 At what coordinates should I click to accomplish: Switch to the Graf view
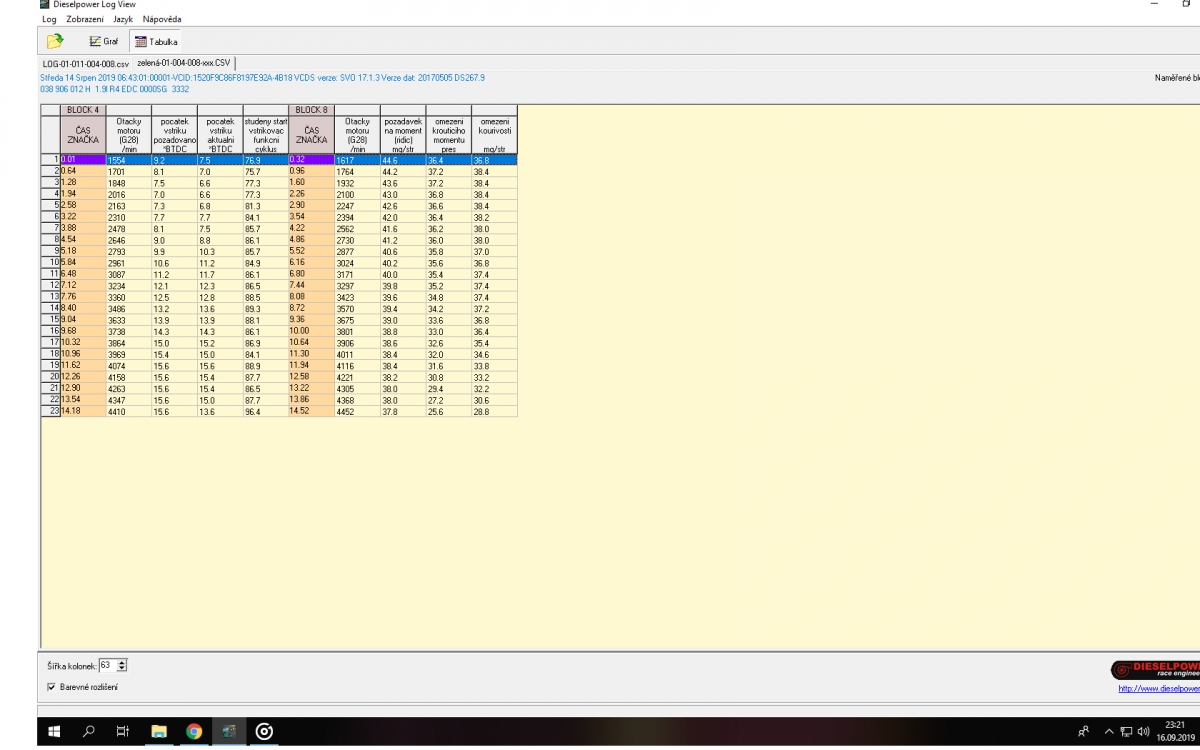coord(104,41)
